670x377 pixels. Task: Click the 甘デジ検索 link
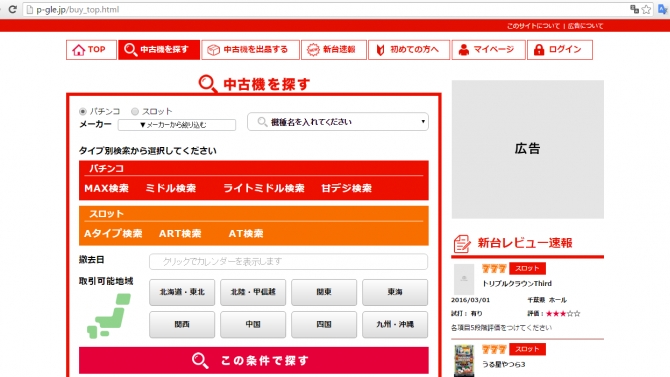coord(346,188)
